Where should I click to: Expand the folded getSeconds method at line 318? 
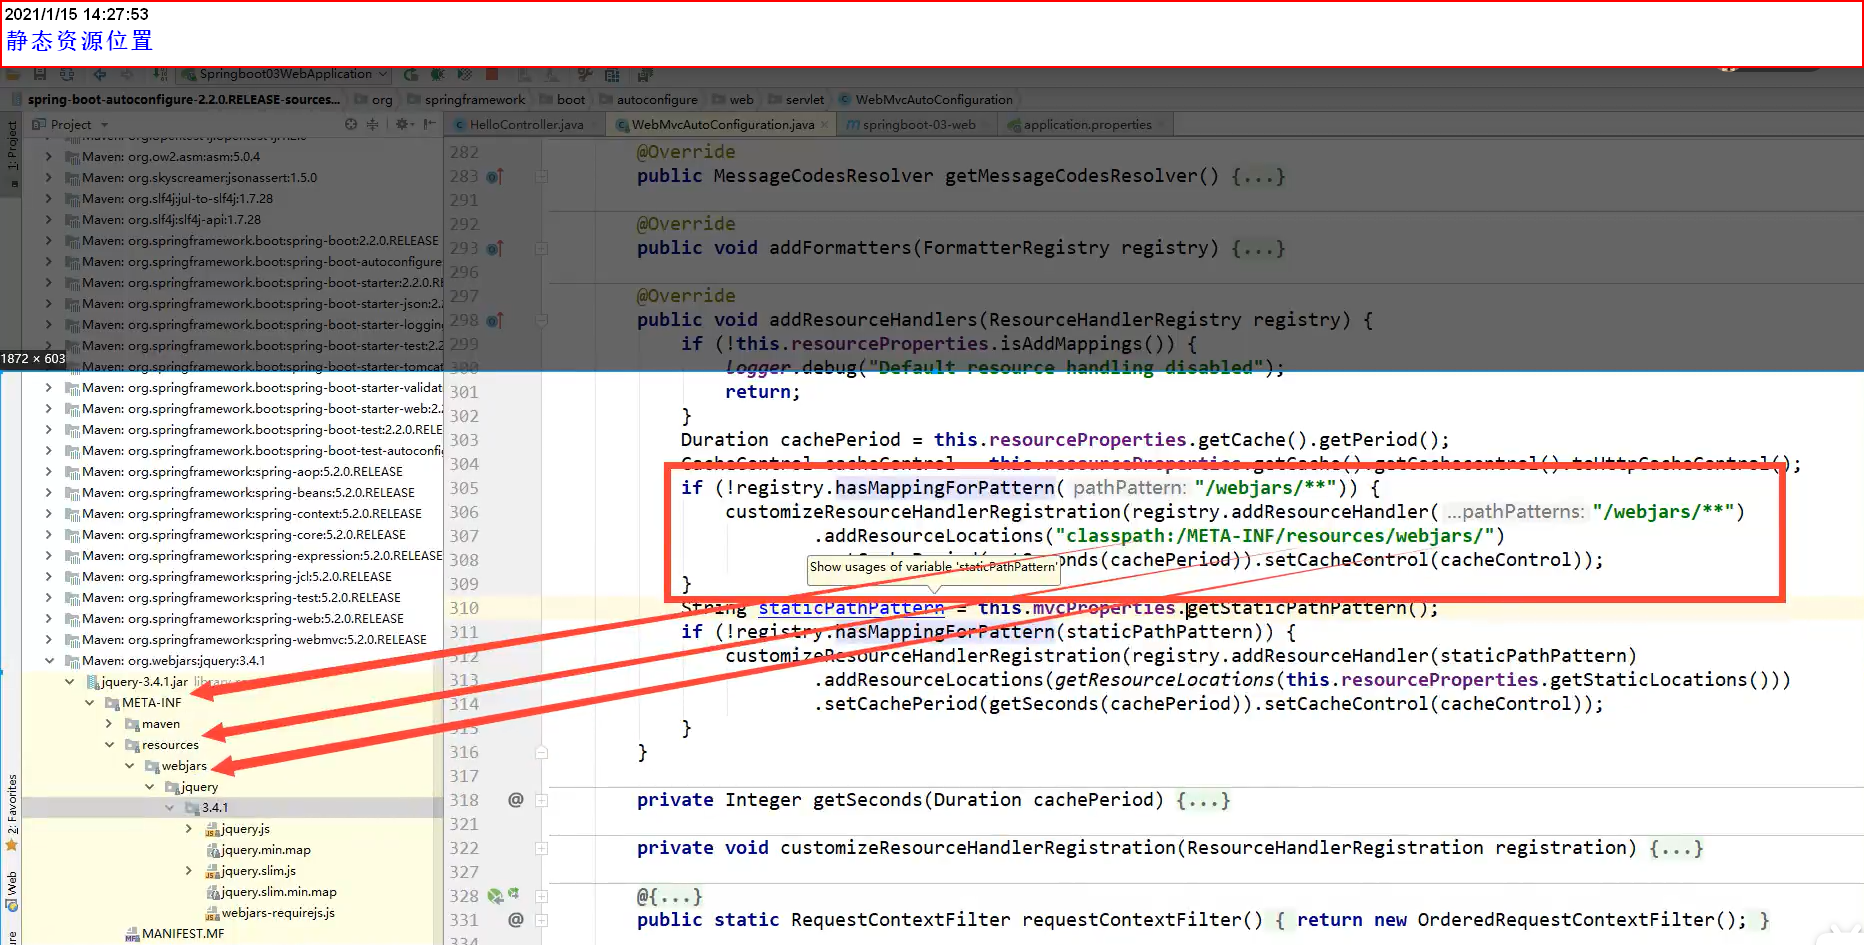pos(541,800)
